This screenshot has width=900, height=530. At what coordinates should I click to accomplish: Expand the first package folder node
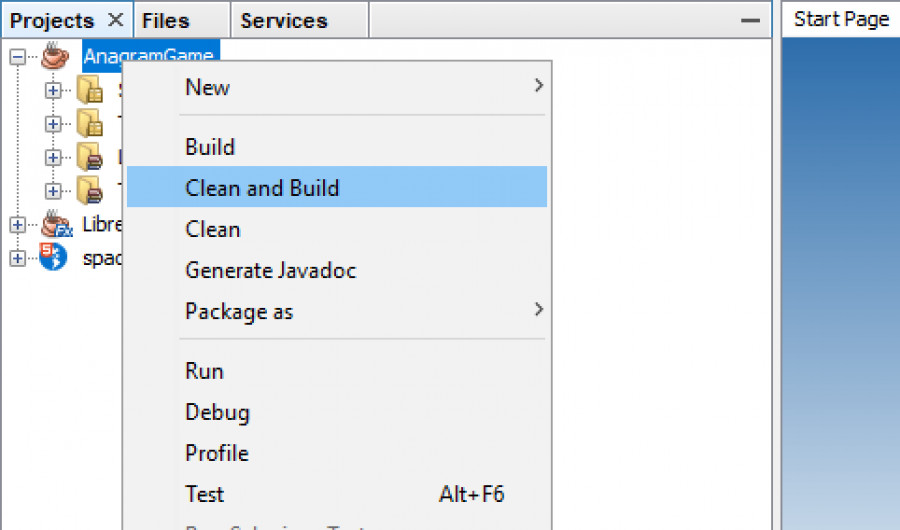[x=53, y=90]
